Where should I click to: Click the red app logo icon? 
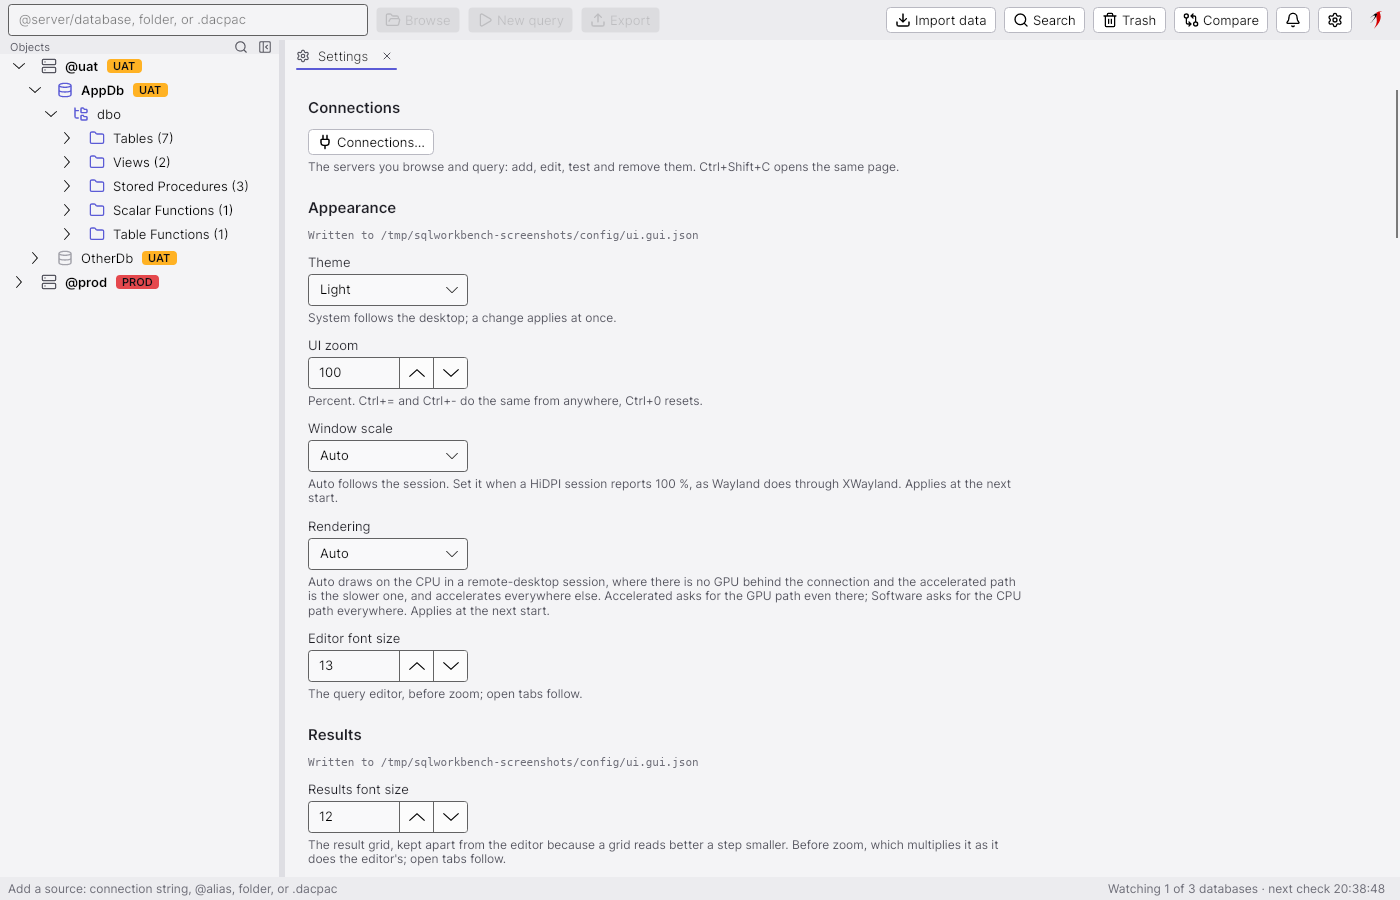[x=1377, y=20]
